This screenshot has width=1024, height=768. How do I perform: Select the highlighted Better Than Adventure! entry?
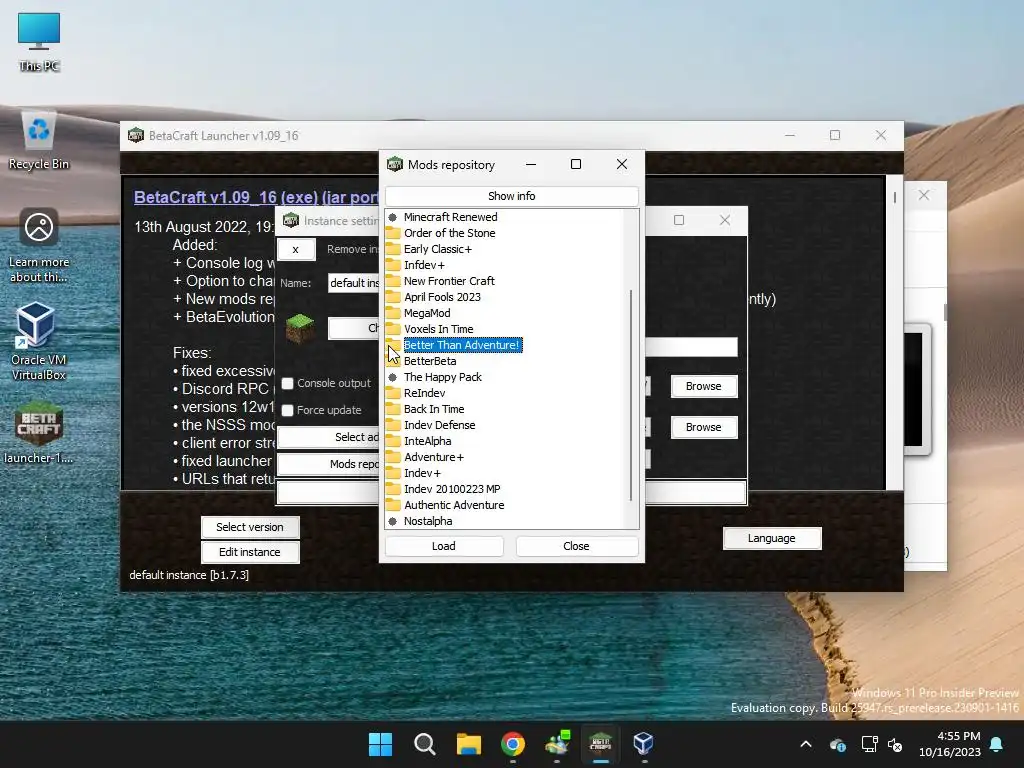tap(462, 345)
